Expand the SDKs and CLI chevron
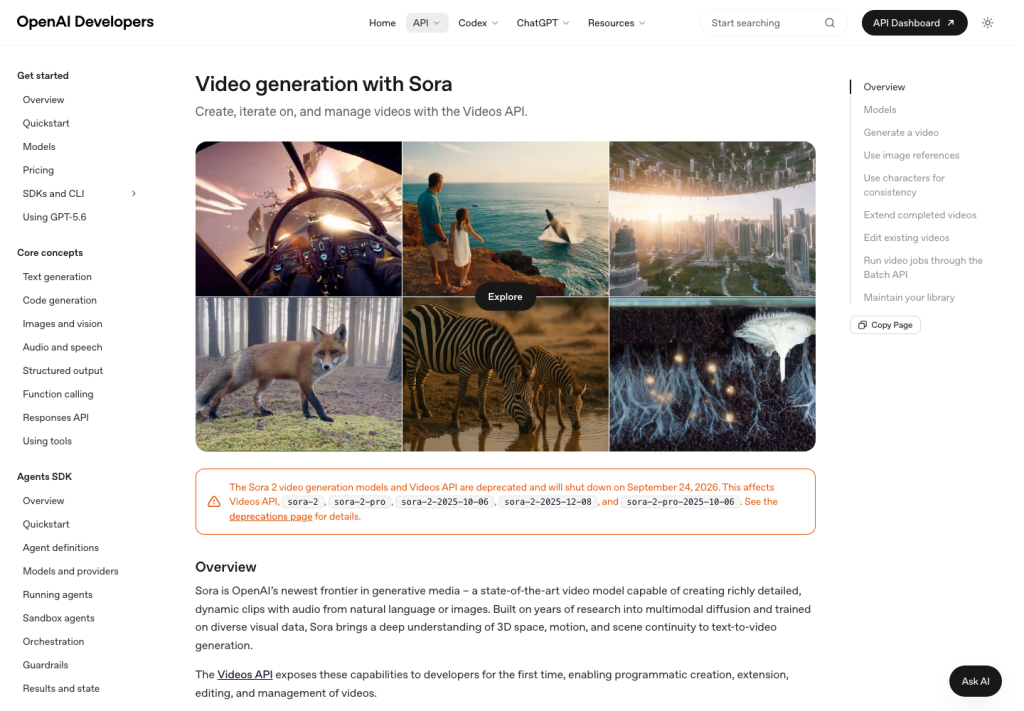Image resolution: width=1024 pixels, height=711 pixels. 134,193
